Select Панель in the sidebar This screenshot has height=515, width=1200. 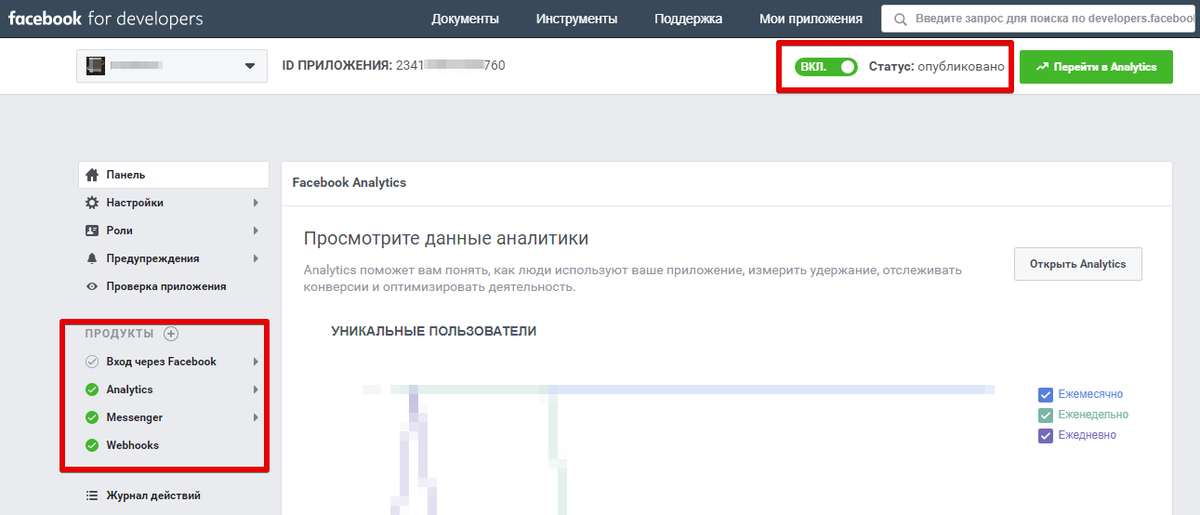pos(173,174)
